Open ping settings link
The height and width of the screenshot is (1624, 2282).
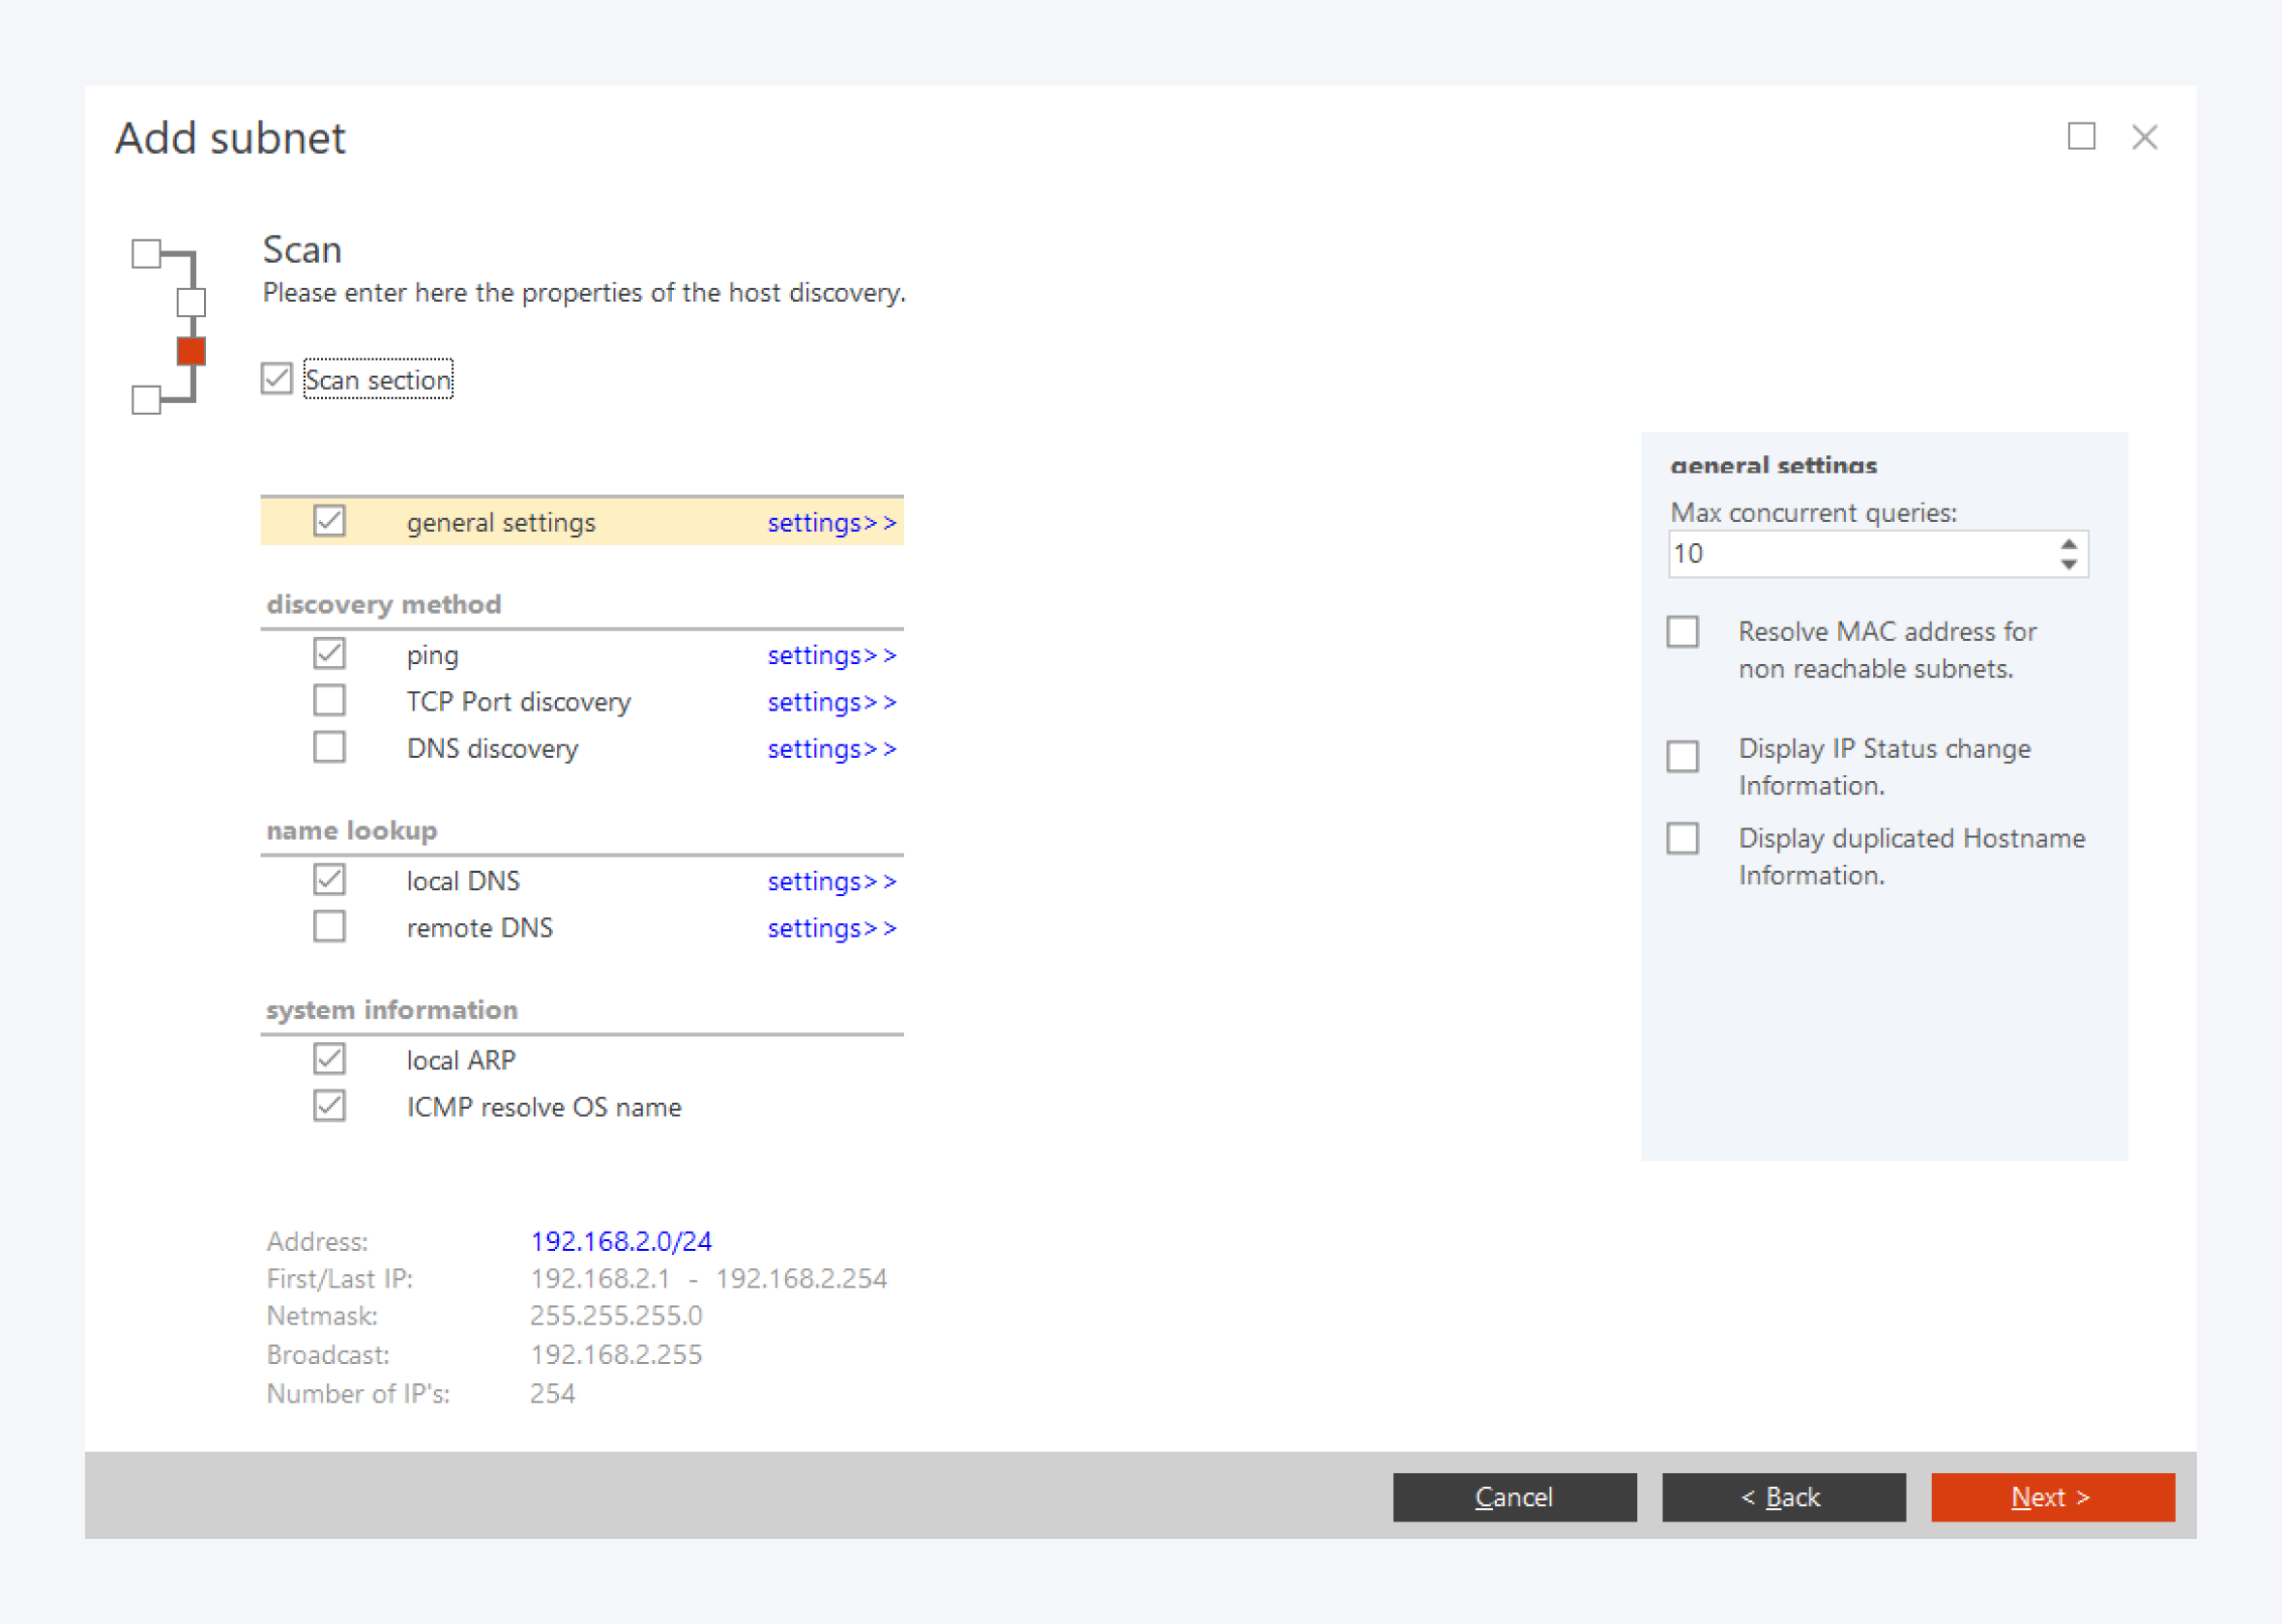[x=831, y=655]
